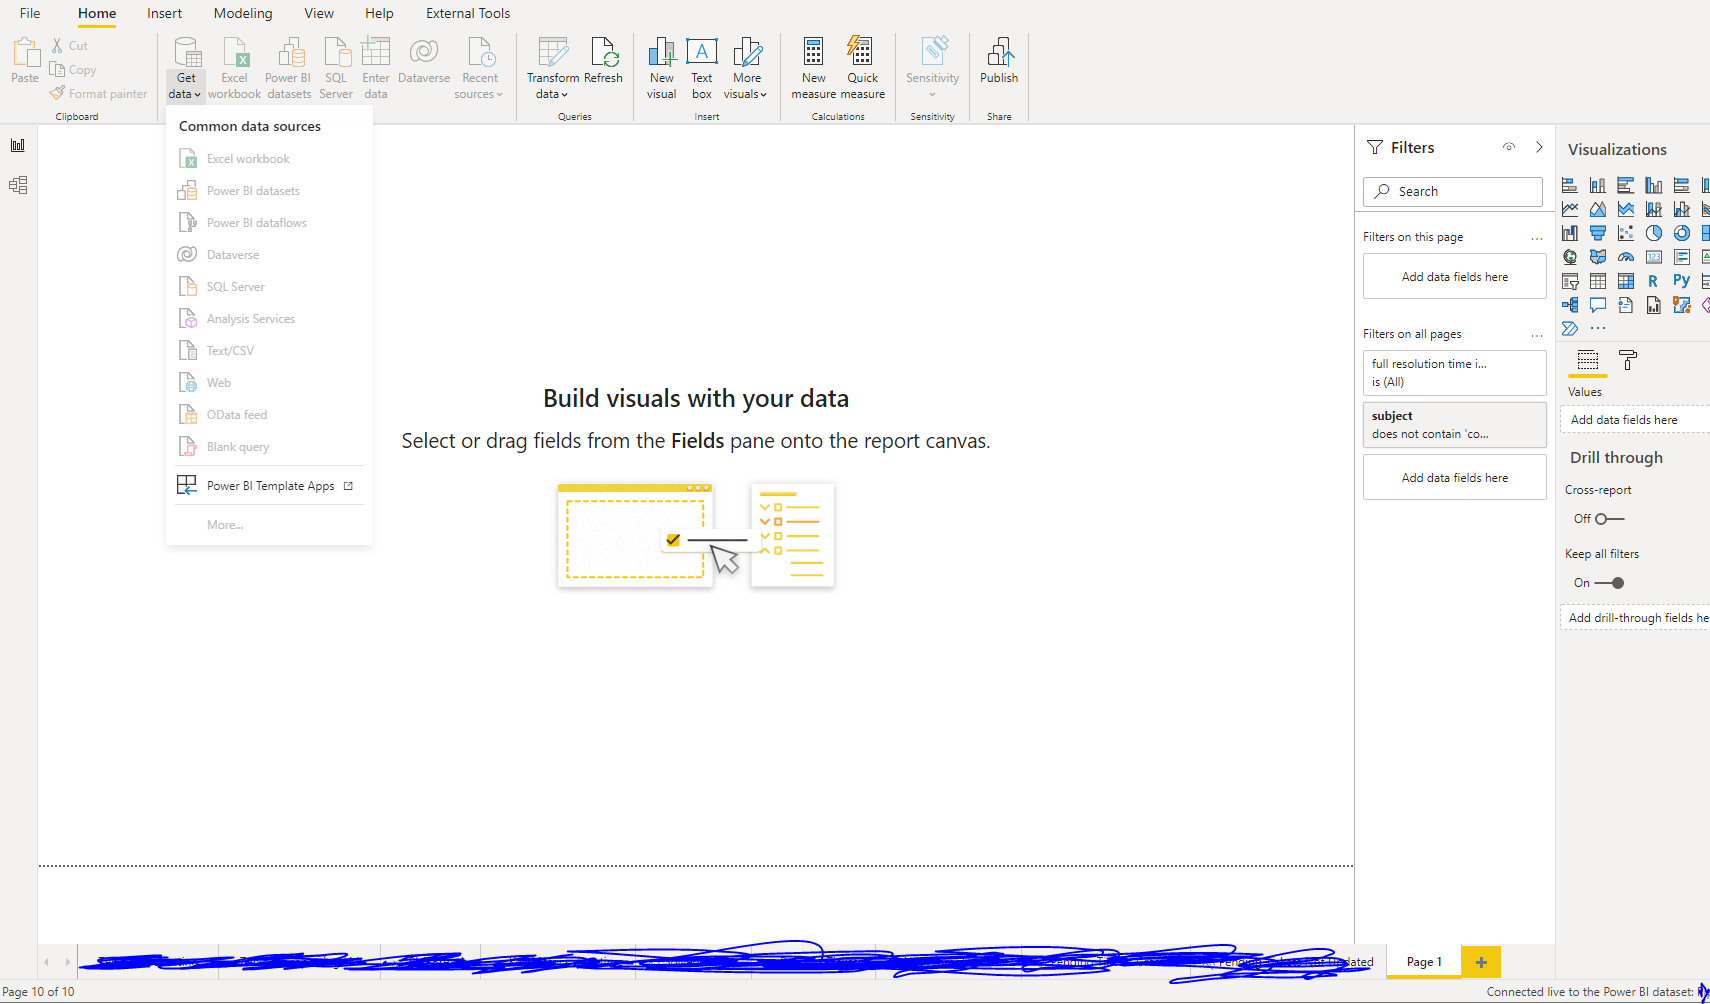The image size is (1710, 1004).
Task: Select the Stacked column chart visual
Action: point(1598,185)
